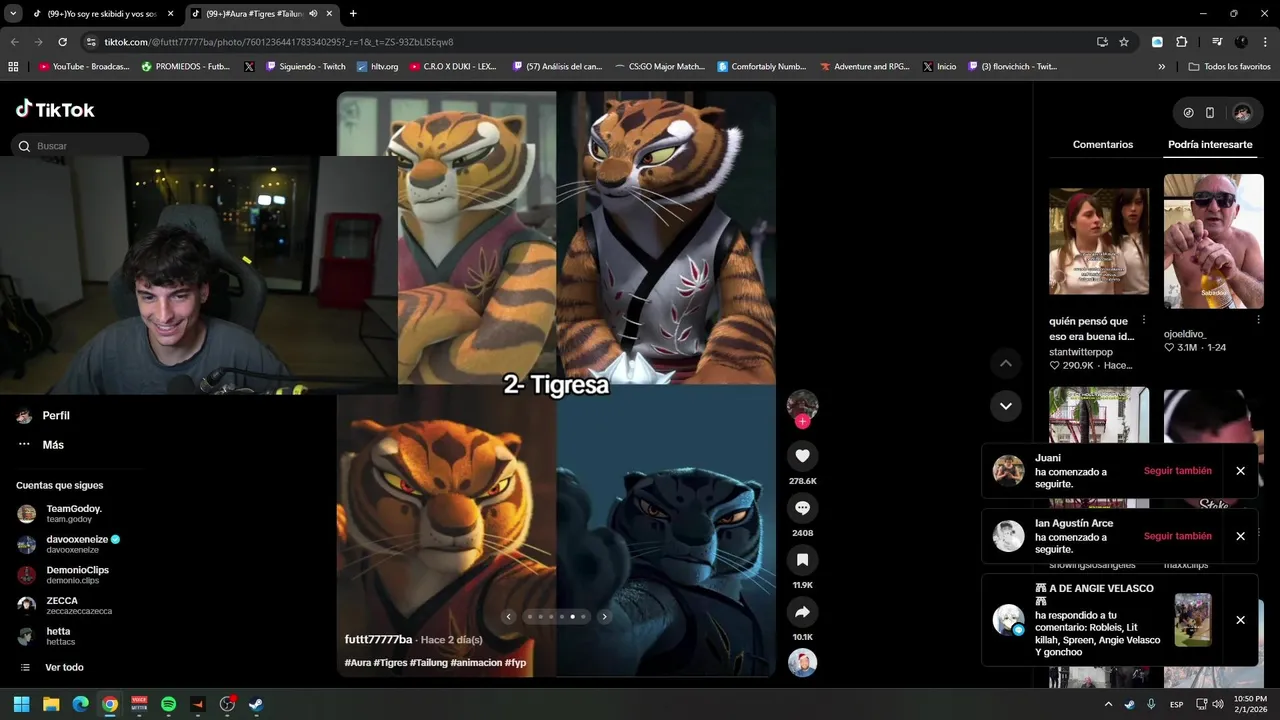Close the 'Yo soy re skibidi' tab
The image size is (1280, 720).
pyautogui.click(x=171, y=14)
